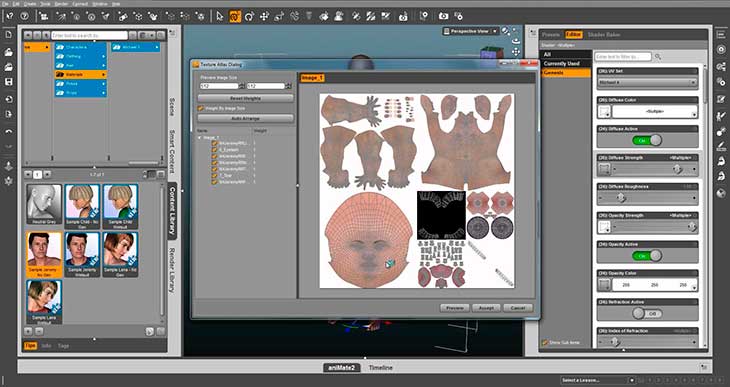Click the viewport pan arrows icon
The width and height of the screenshot is (730, 387).
[516, 52]
